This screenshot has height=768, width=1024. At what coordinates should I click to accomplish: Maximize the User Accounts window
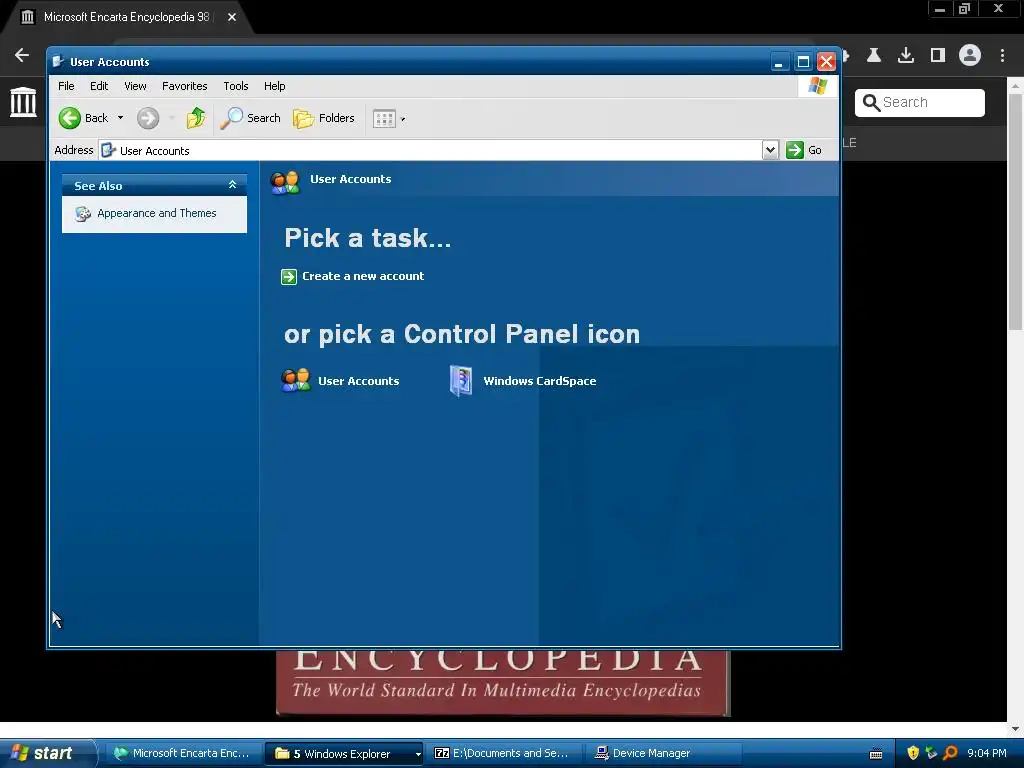[x=803, y=62]
